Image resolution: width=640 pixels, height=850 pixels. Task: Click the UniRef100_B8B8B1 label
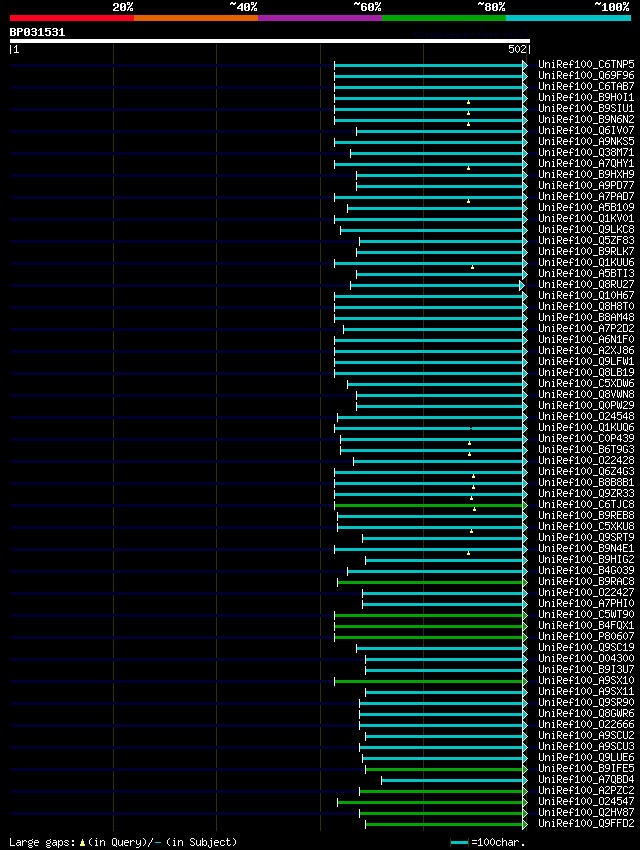pos(586,482)
